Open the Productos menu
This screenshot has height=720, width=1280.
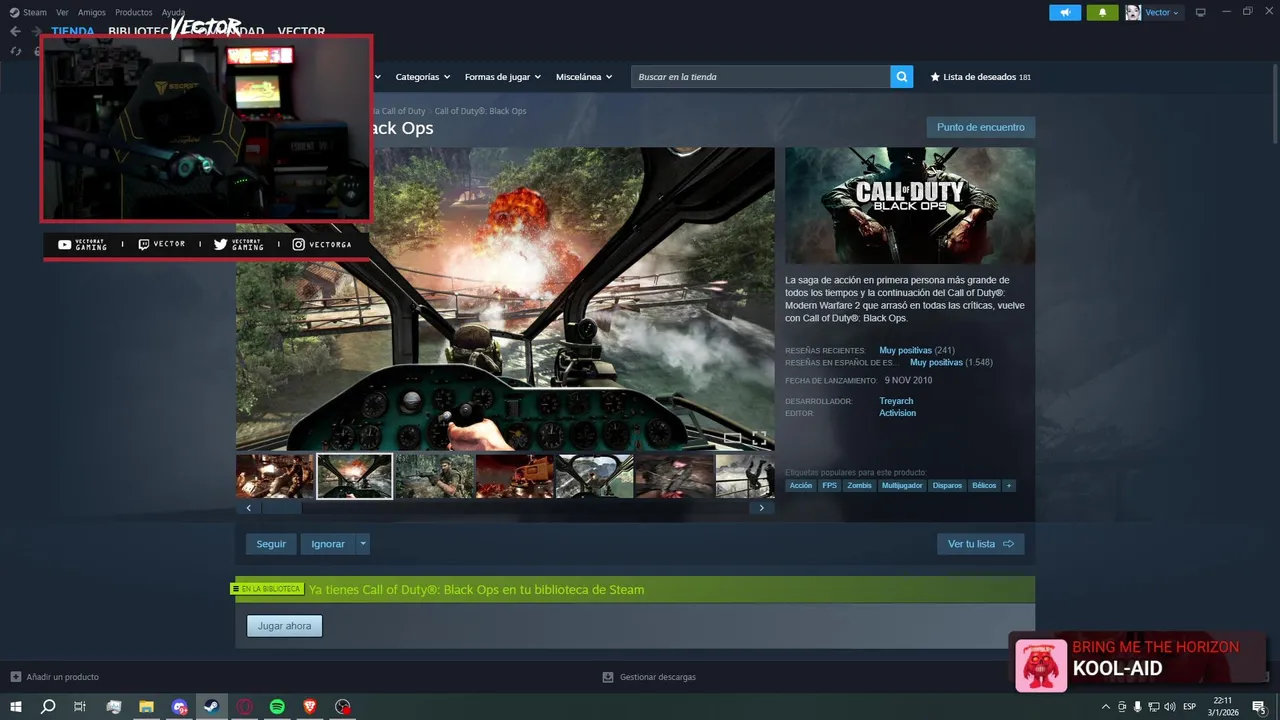point(134,12)
